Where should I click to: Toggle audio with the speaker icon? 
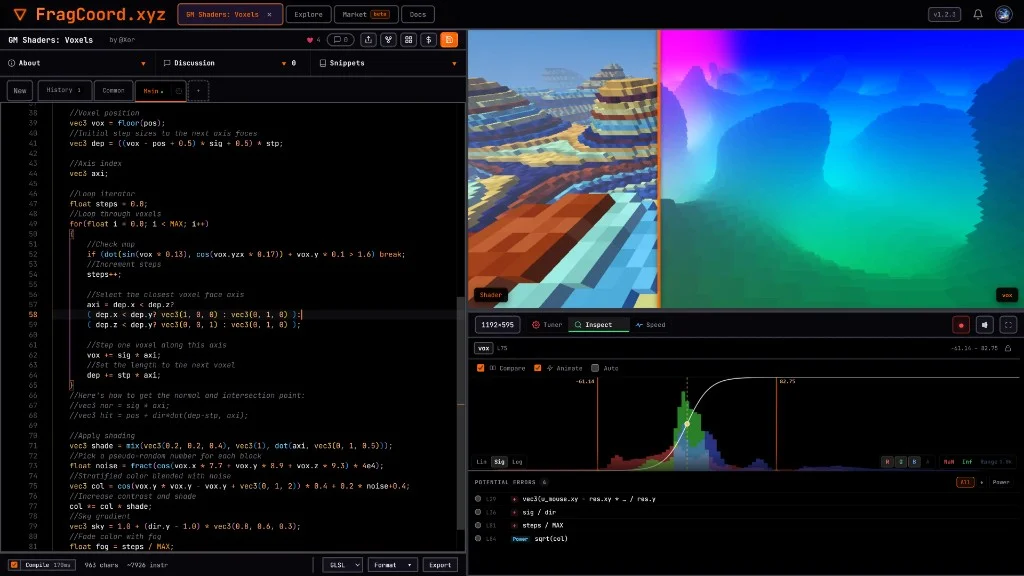tap(985, 325)
